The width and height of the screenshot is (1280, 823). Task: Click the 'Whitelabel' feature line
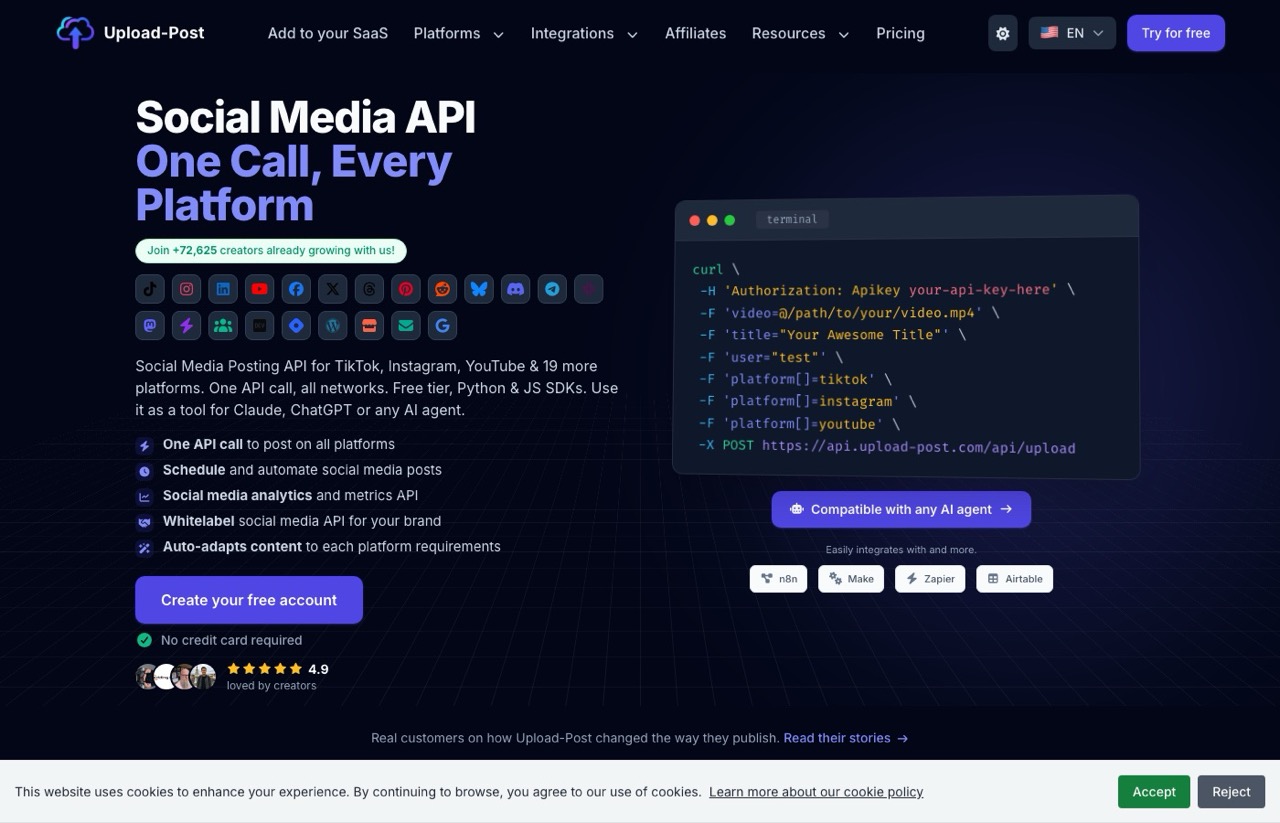click(x=302, y=521)
